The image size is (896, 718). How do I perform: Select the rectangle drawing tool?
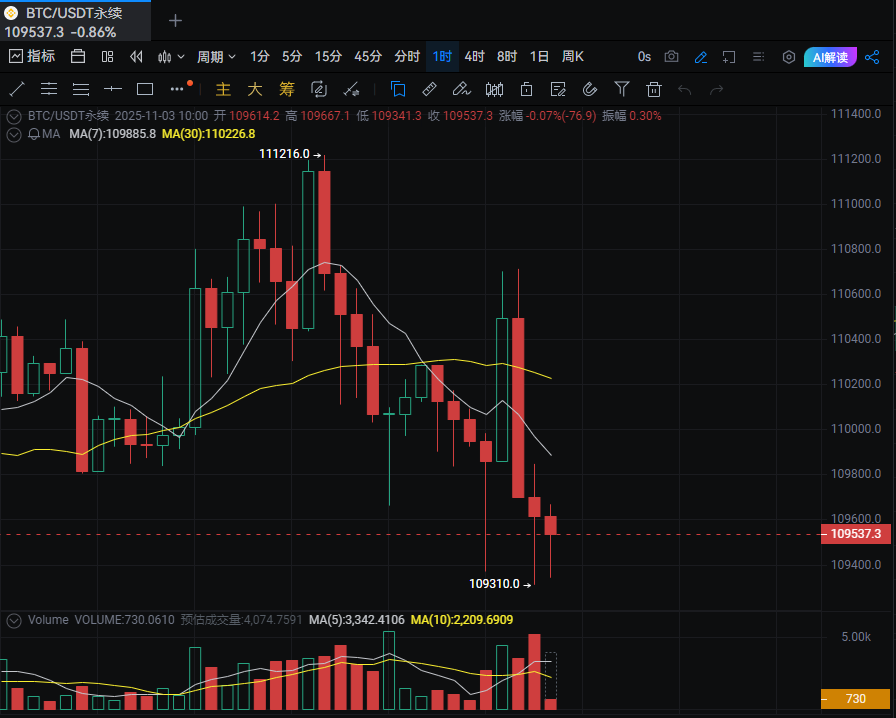pos(145,89)
